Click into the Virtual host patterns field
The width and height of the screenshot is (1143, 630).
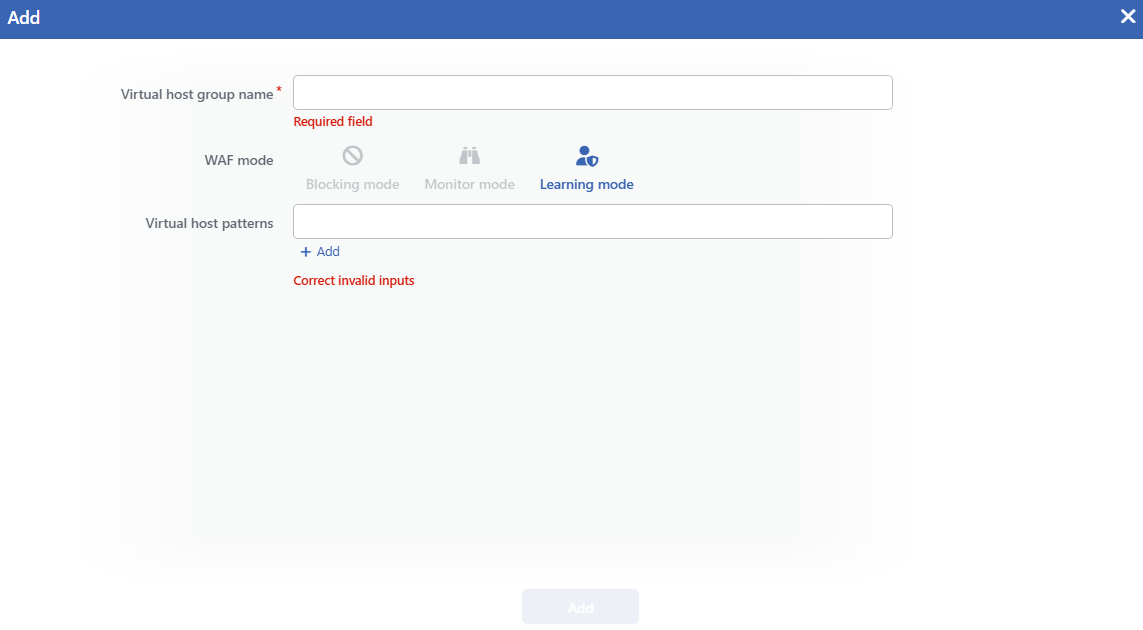point(593,222)
